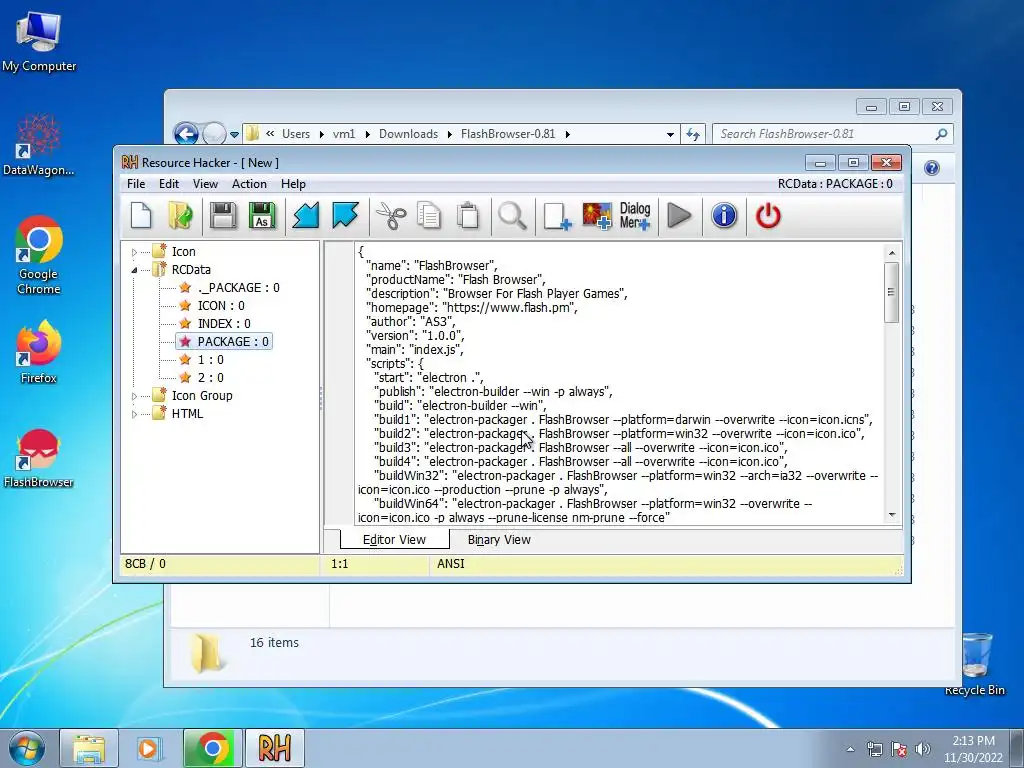Click the network tray icon
1024x768 pixels.
pyautogui.click(x=874, y=749)
